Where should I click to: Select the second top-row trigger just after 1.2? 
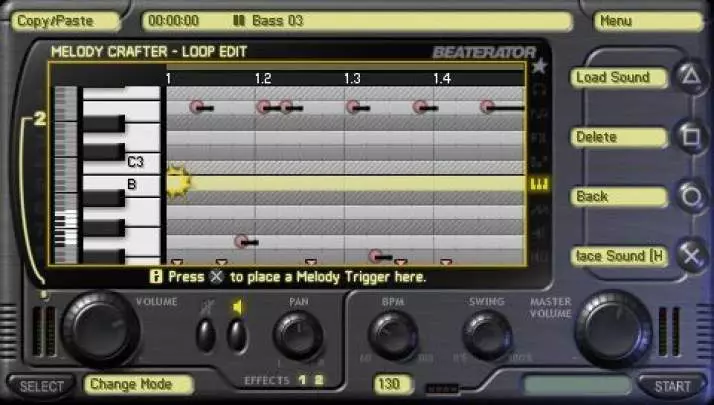291,108
